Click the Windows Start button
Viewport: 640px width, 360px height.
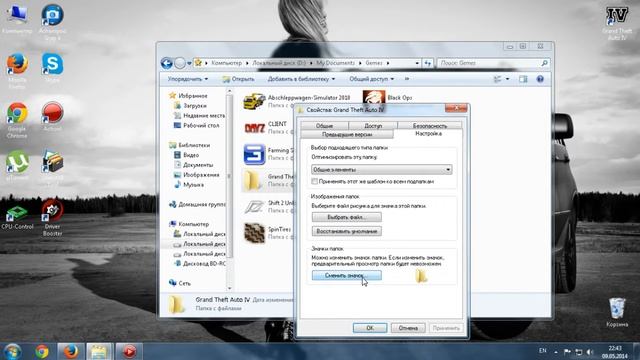click(12, 351)
